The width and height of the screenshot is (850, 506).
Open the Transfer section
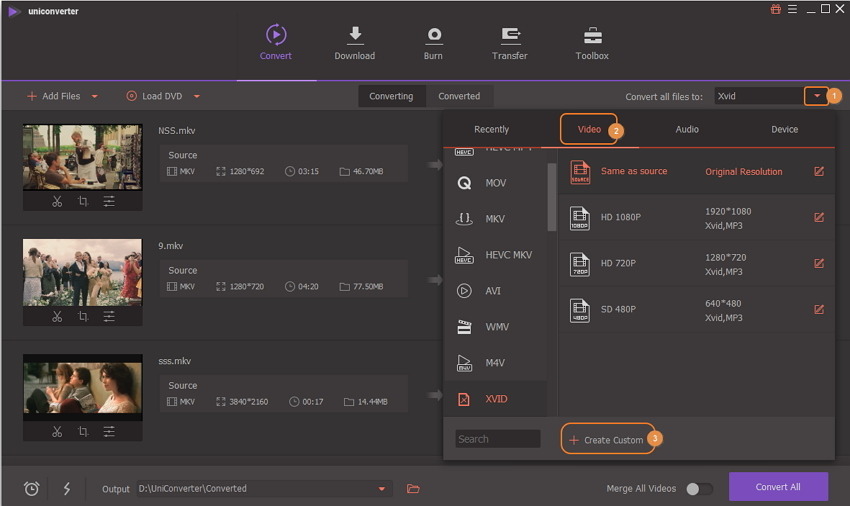510,42
